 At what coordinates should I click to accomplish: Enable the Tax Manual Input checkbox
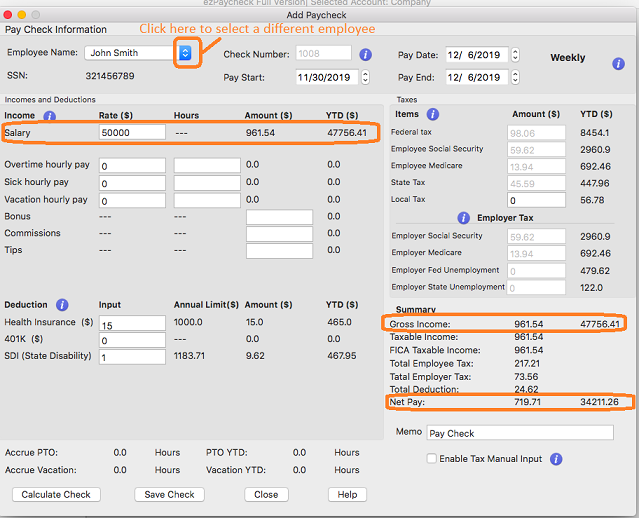(432, 459)
